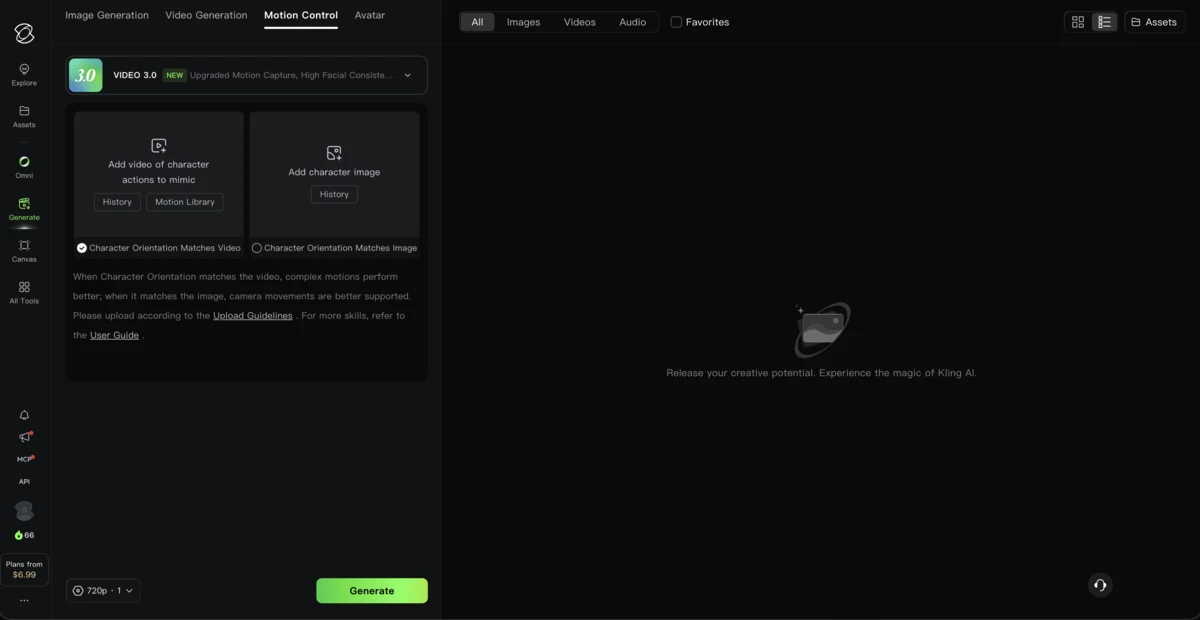Open the Assets button at top right

tap(1155, 22)
